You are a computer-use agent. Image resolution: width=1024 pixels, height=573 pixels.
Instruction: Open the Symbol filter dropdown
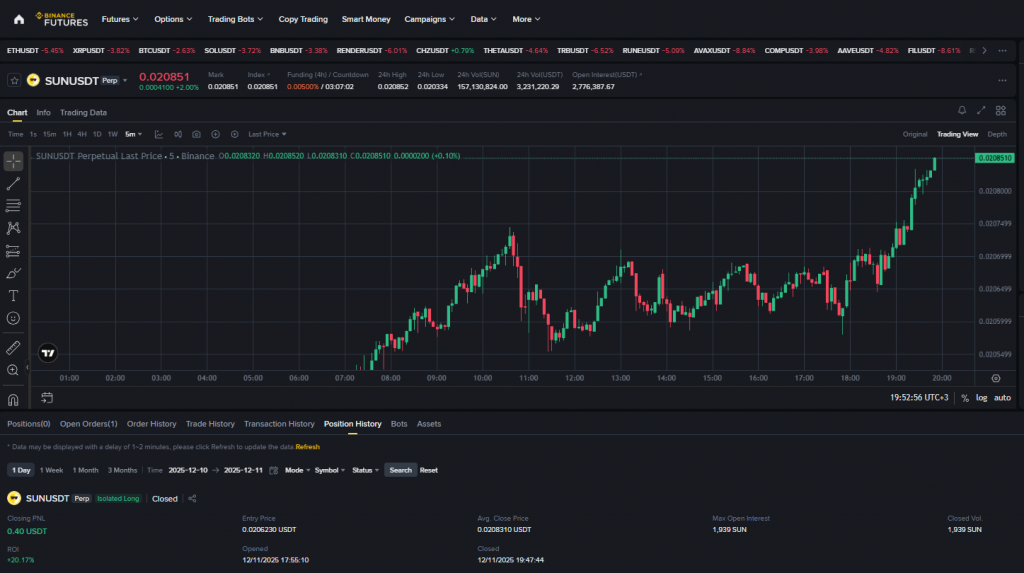click(x=329, y=470)
